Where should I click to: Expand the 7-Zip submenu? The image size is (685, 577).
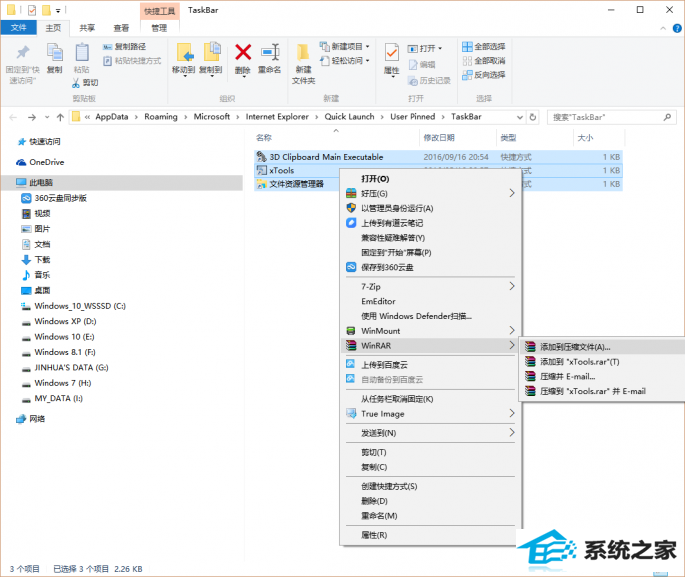tap(431, 287)
